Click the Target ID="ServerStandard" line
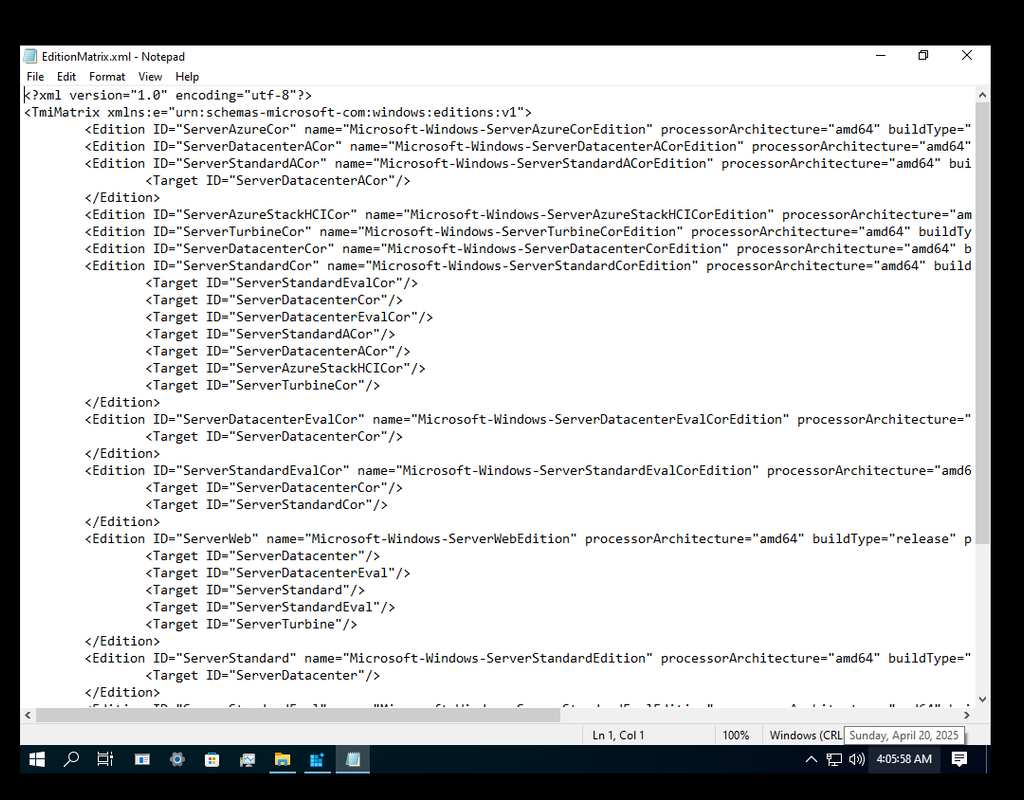This screenshot has width=1024, height=800. [255, 590]
